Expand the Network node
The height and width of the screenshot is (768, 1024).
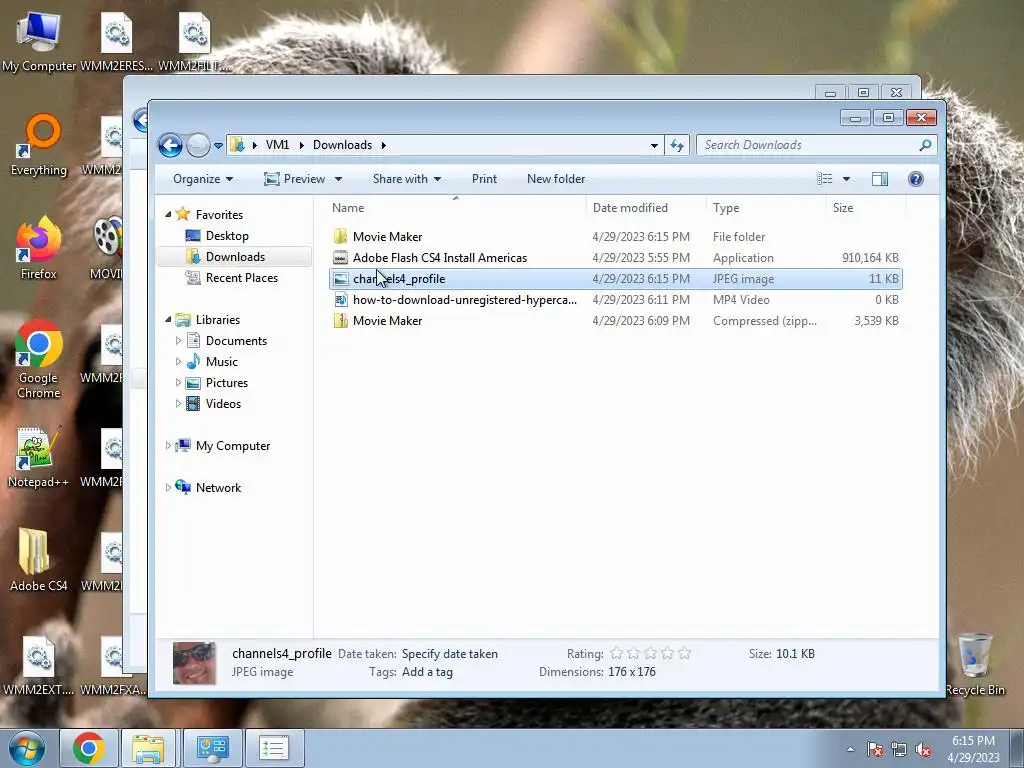(x=168, y=487)
